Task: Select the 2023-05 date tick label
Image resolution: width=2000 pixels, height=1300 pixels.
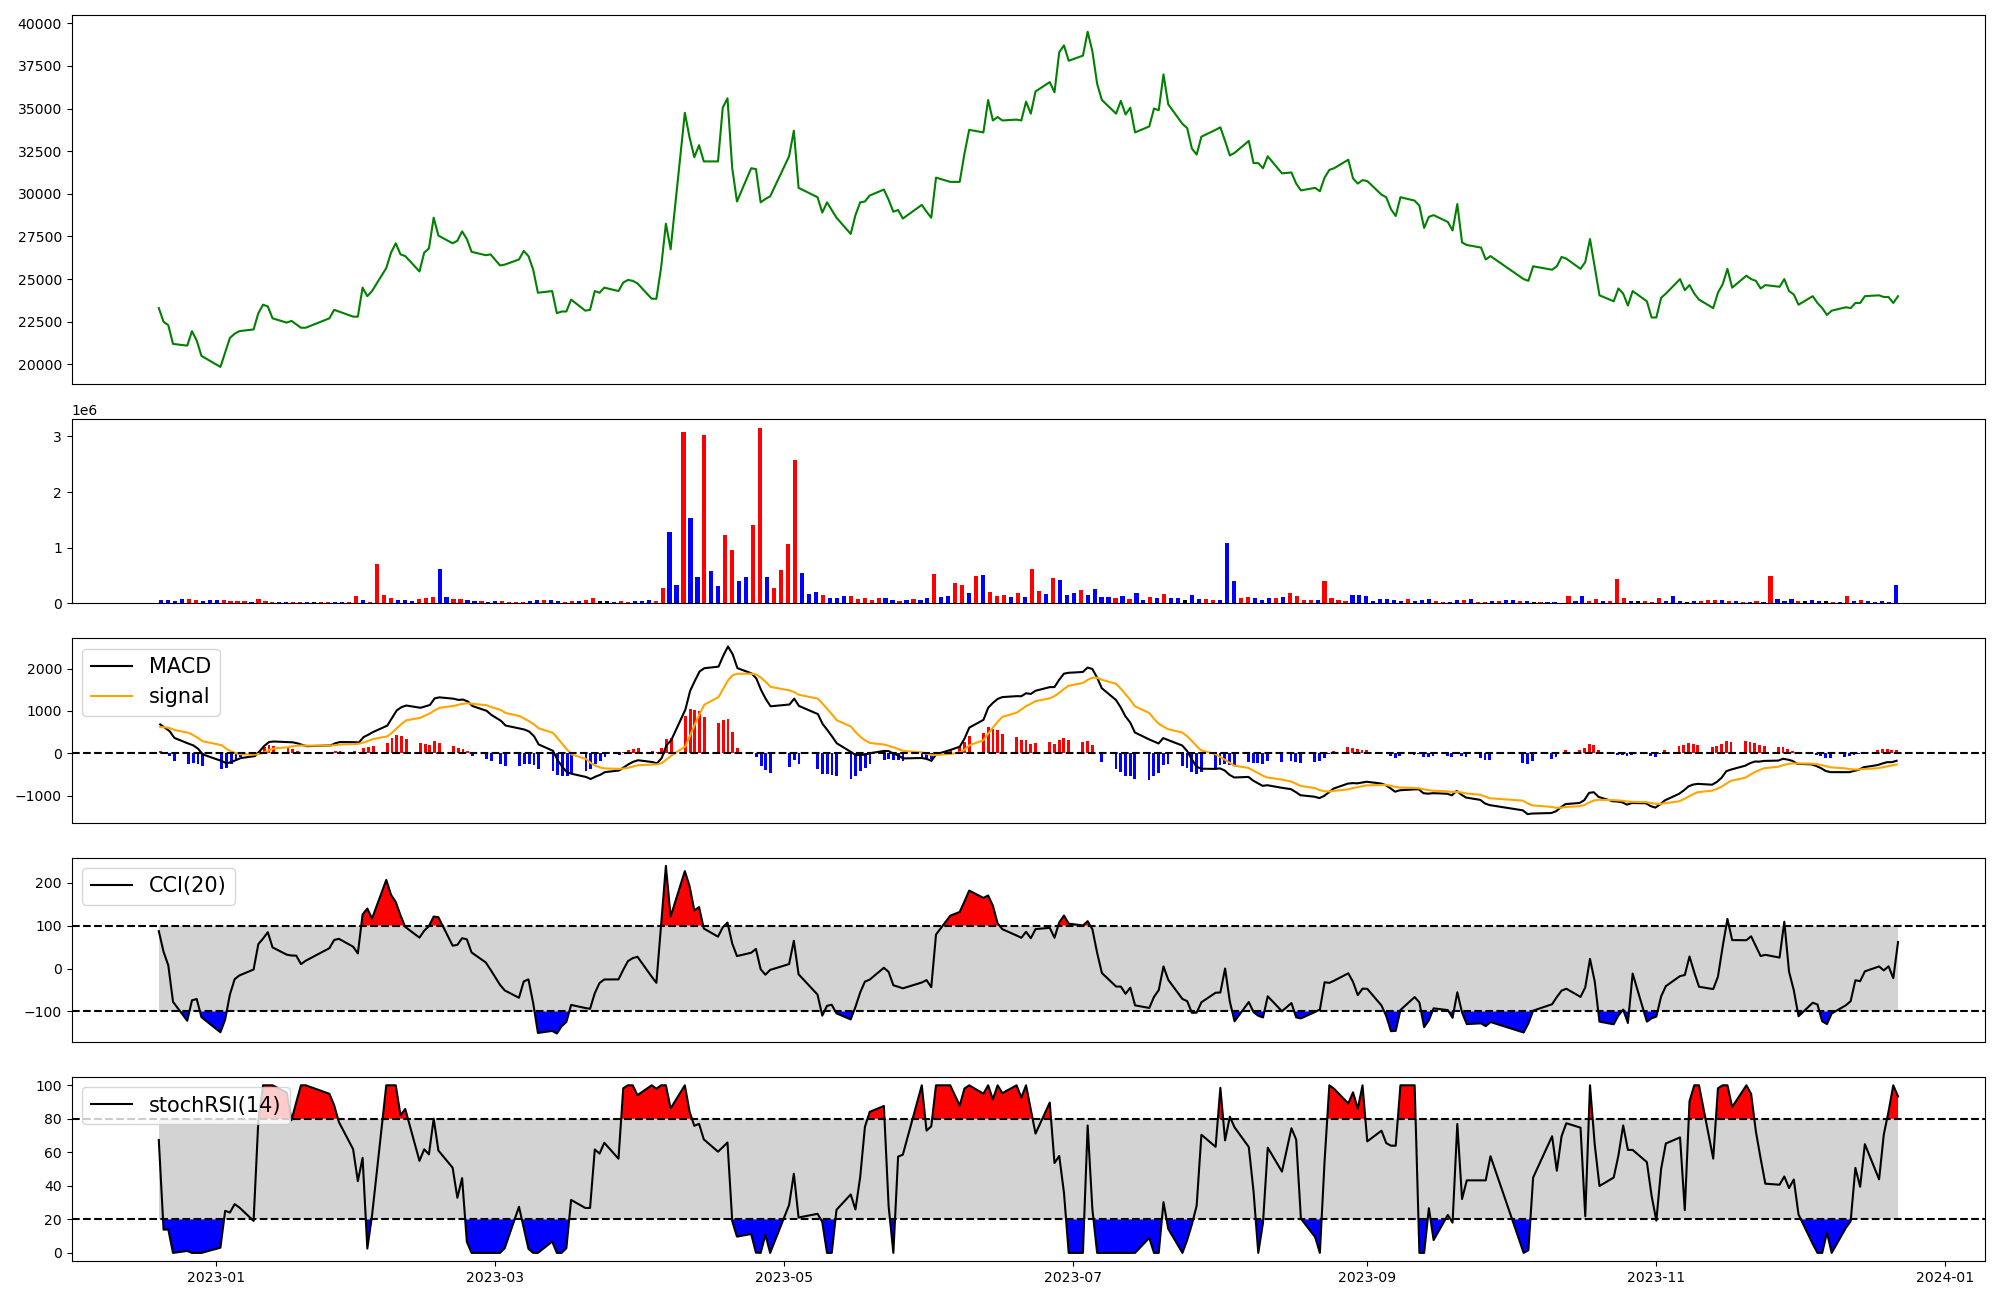Action: [x=784, y=1277]
